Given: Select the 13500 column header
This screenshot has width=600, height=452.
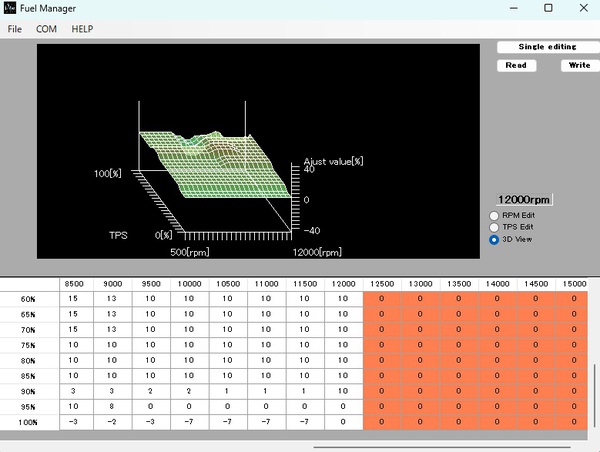Looking at the screenshot, I should click(x=459, y=284).
